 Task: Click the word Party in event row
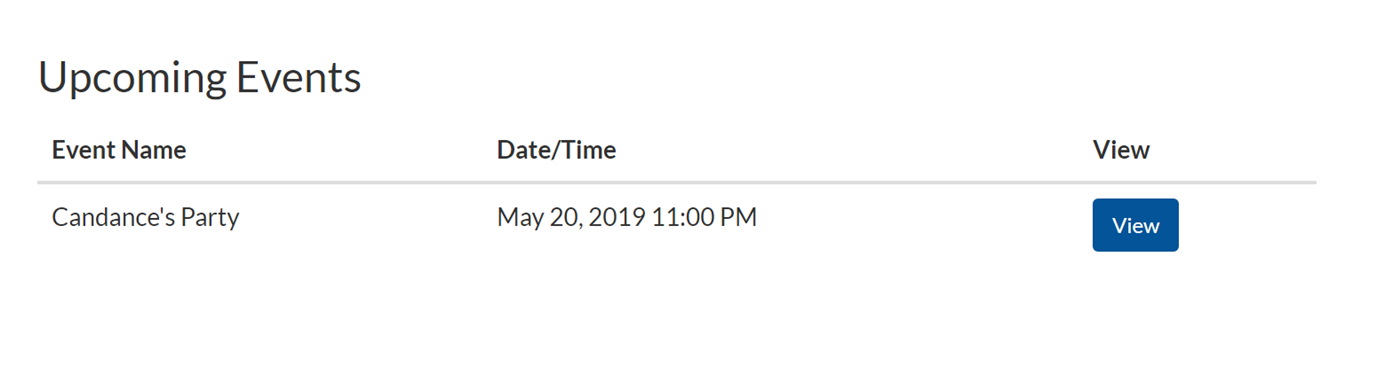pos(210,218)
